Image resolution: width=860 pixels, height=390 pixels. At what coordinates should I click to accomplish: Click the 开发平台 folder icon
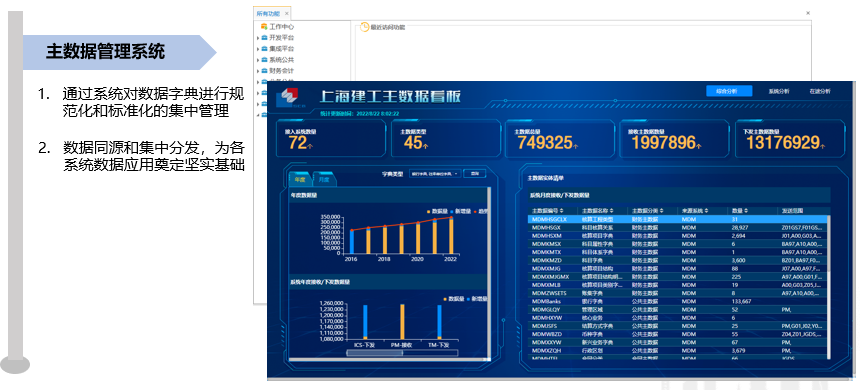point(264,37)
